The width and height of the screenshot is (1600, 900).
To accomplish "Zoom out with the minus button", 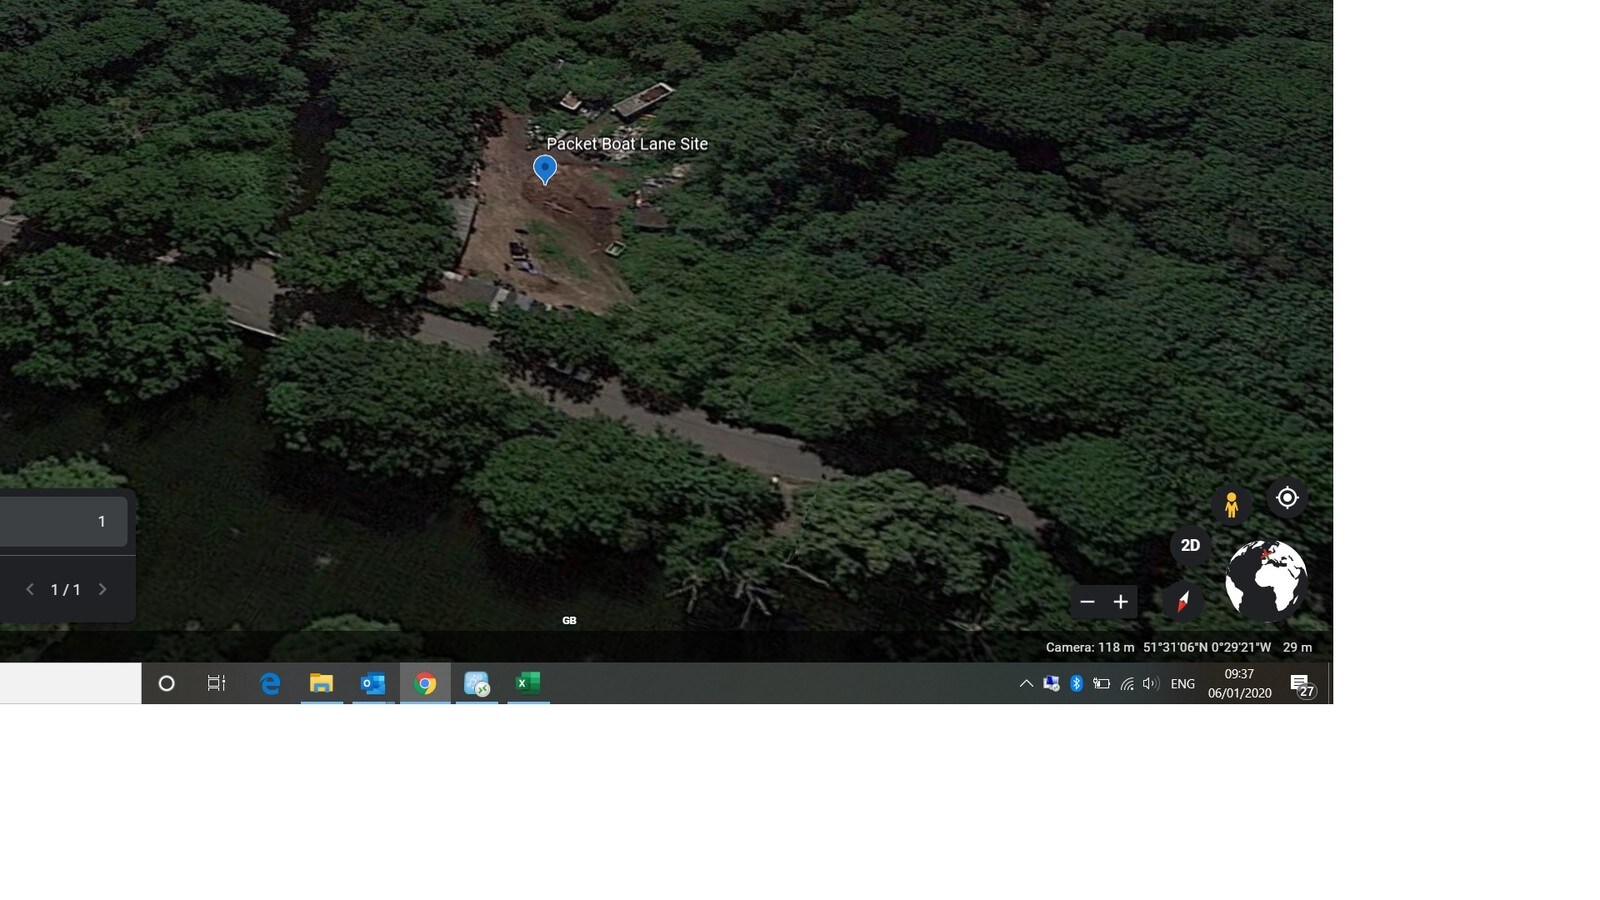I will click(x=1087, y=602).
